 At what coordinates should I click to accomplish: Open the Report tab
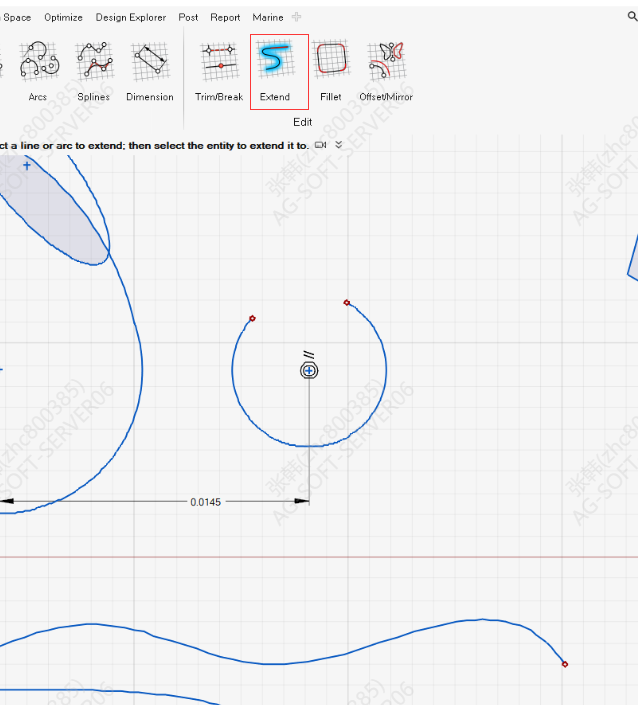pyautogui.click(x=225, y=17)
